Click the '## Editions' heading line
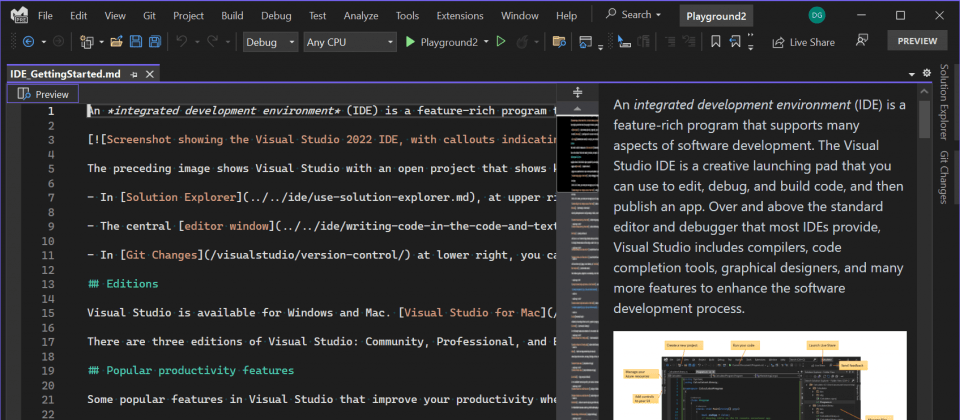 pyautogui.click(x=123, y=283)
